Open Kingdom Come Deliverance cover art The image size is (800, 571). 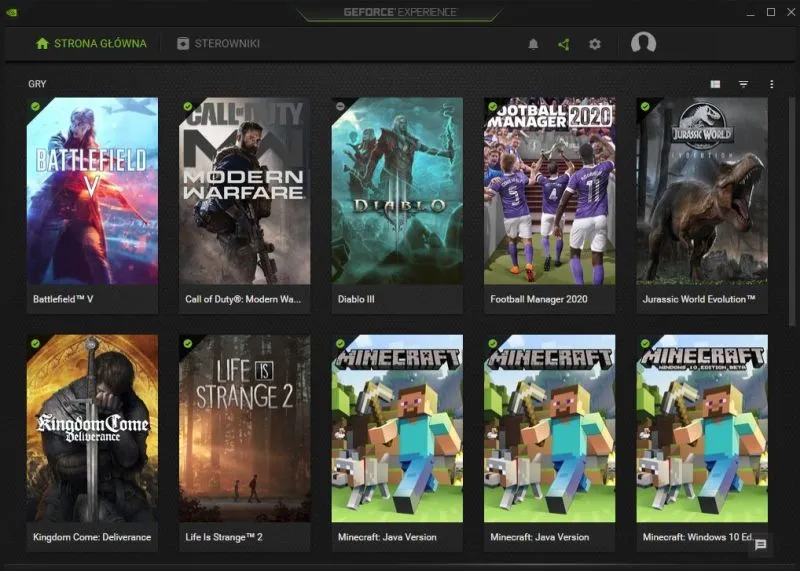92,428
